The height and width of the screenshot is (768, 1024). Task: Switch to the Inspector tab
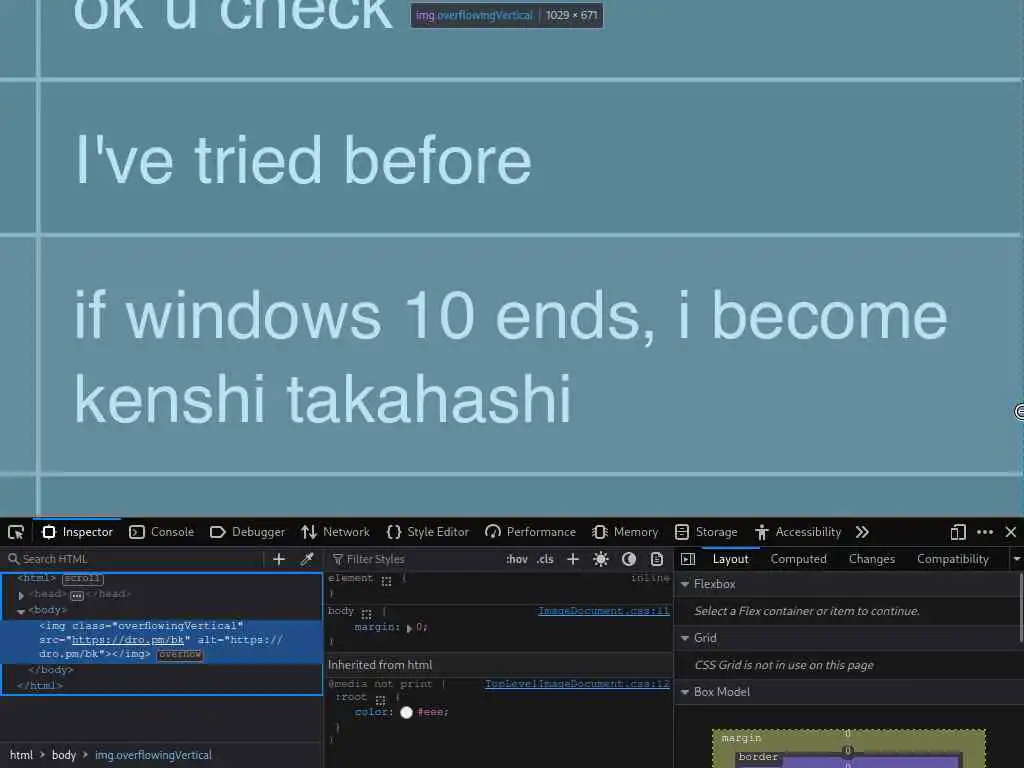pyautogui.click(x=78, y=532)
